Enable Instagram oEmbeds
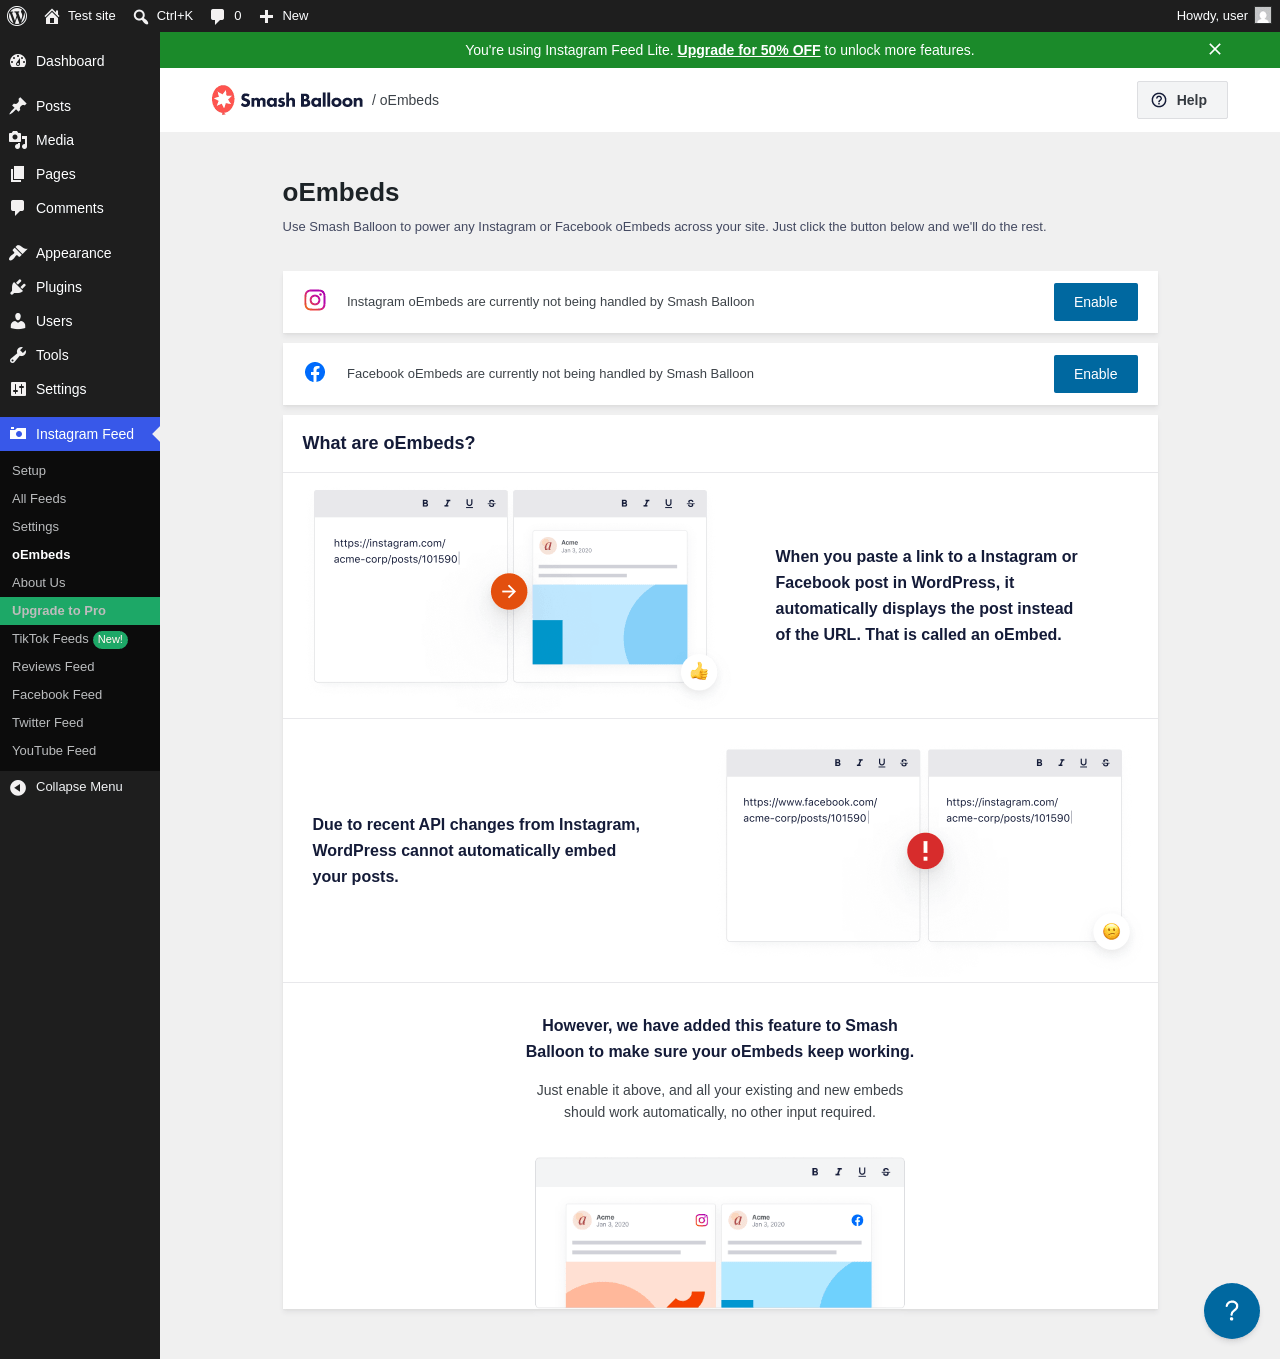Screen dimensions: 1280x1359 [x=1096, y=302]
